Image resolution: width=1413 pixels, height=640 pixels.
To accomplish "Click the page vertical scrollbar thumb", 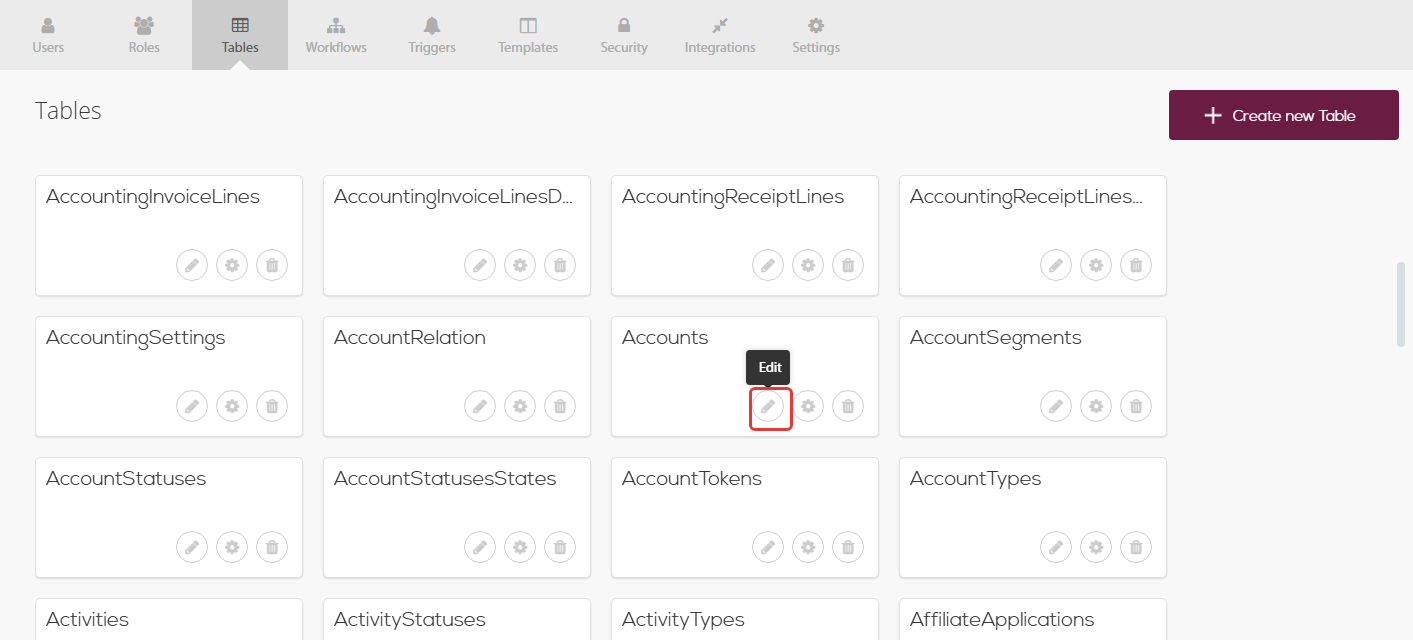I will 1401,304.
